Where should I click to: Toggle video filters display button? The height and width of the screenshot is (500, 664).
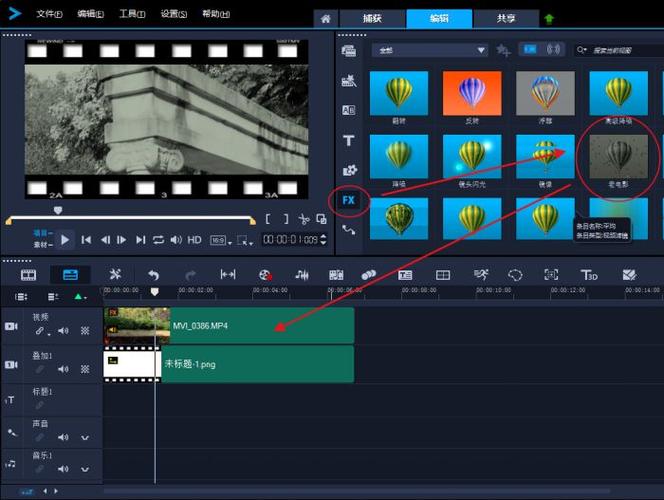530,50
